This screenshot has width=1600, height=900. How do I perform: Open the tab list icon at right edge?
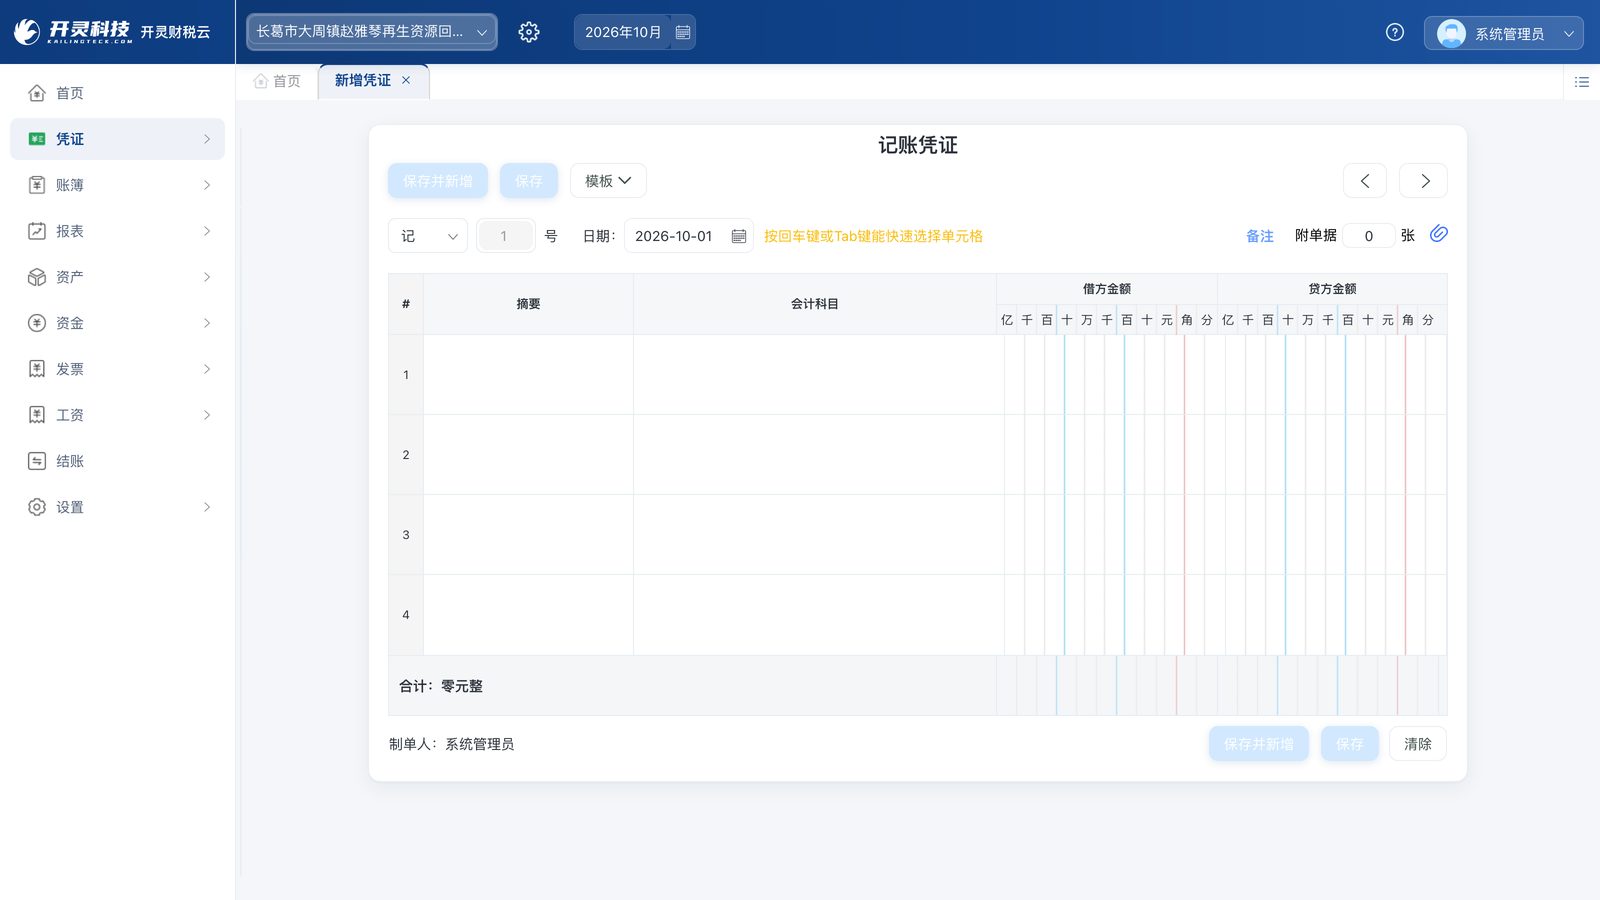1582,82
